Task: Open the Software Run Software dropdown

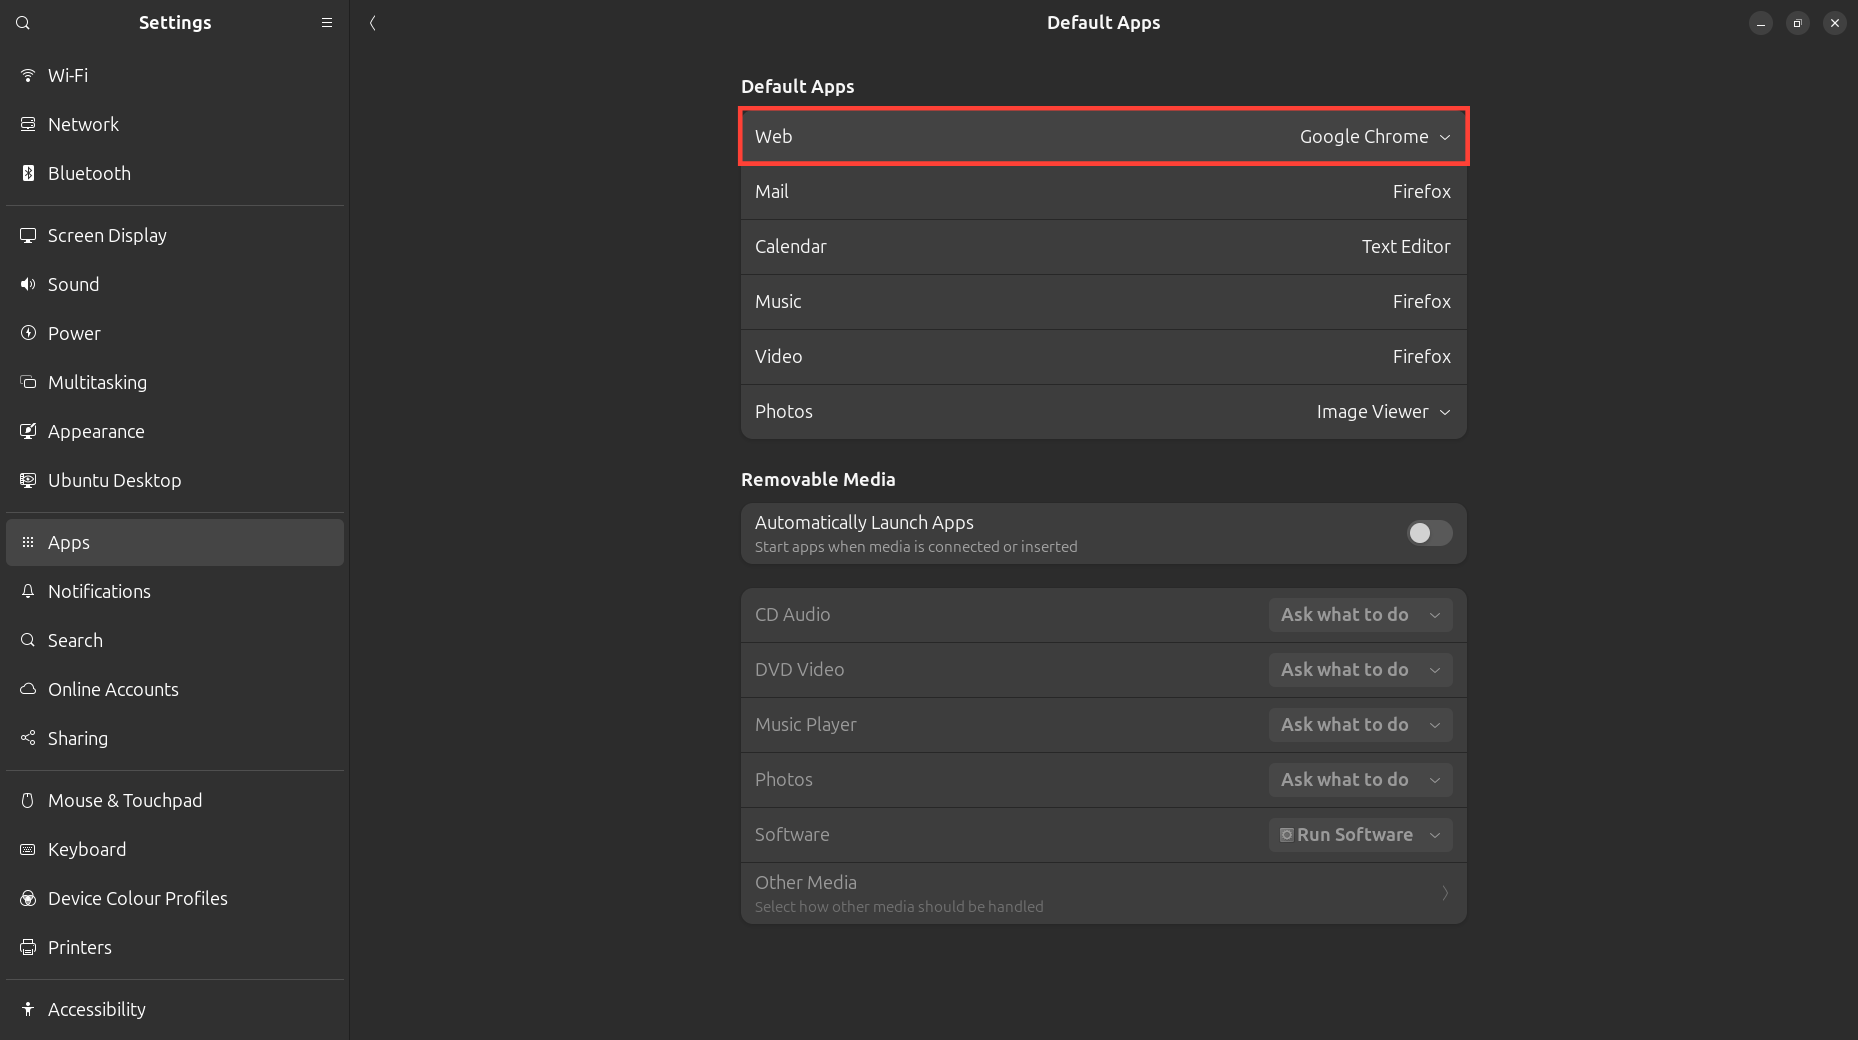Action: point(1360,835)
